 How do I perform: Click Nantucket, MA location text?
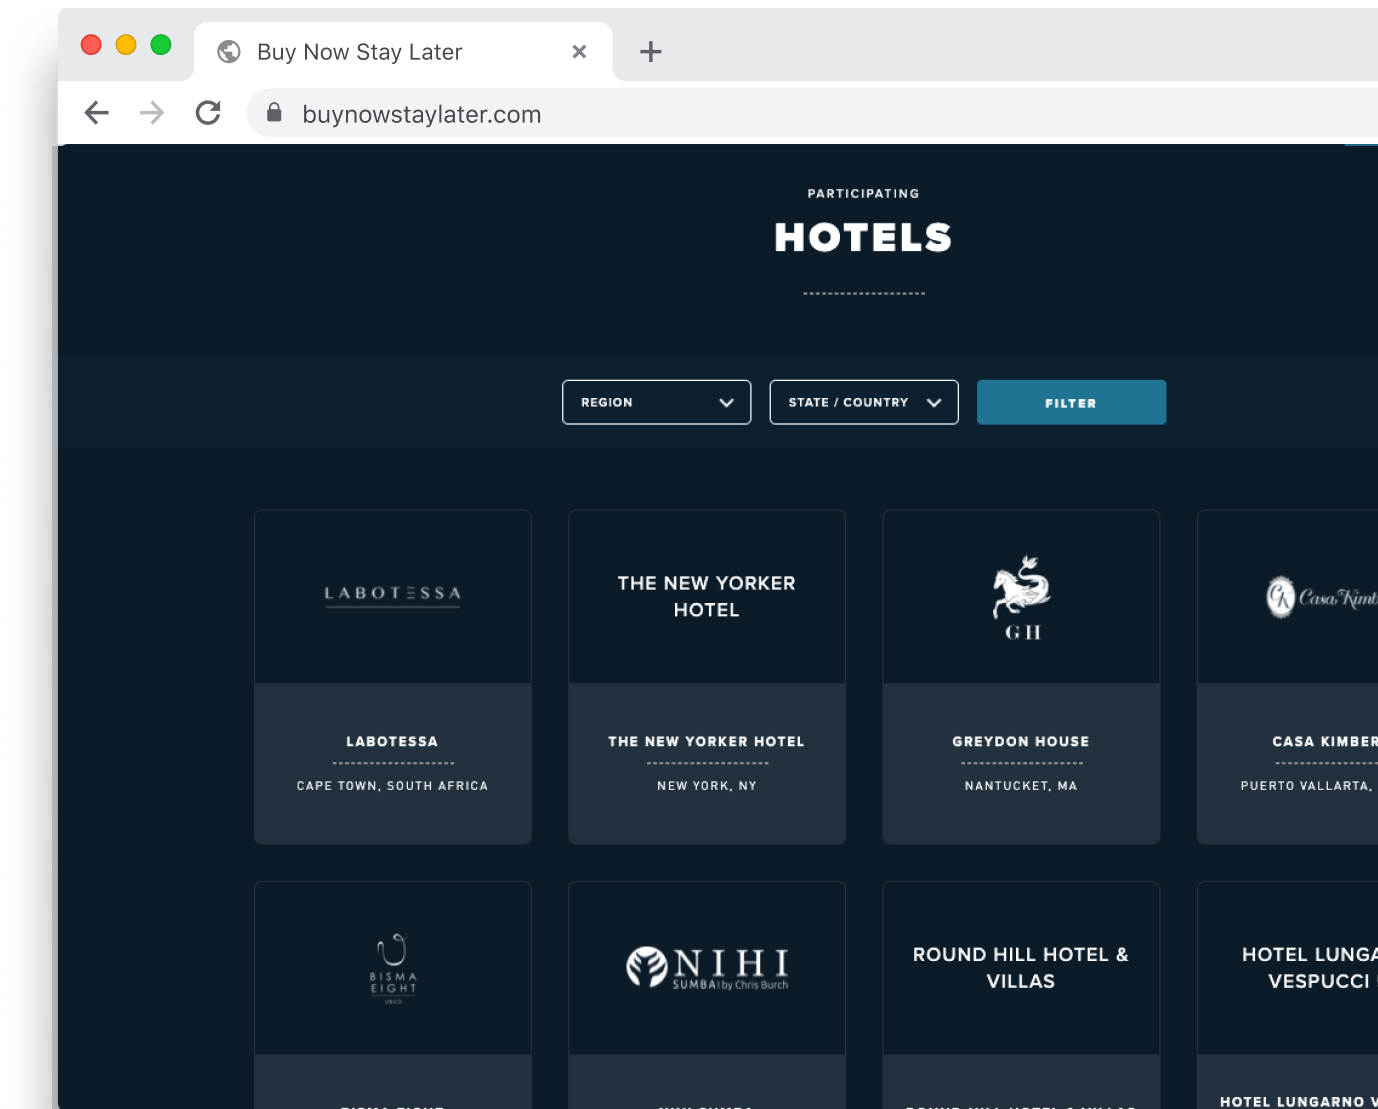(x=1021, y=786)
